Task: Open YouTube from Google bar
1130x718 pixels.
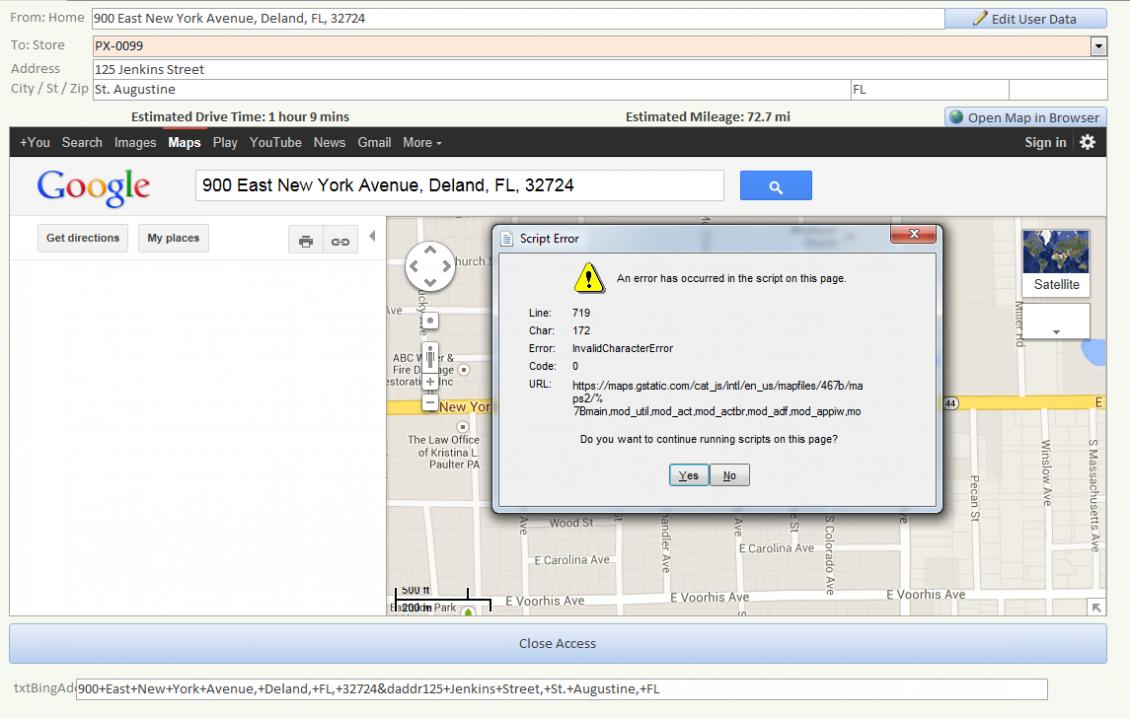Action: click(275, 142)
